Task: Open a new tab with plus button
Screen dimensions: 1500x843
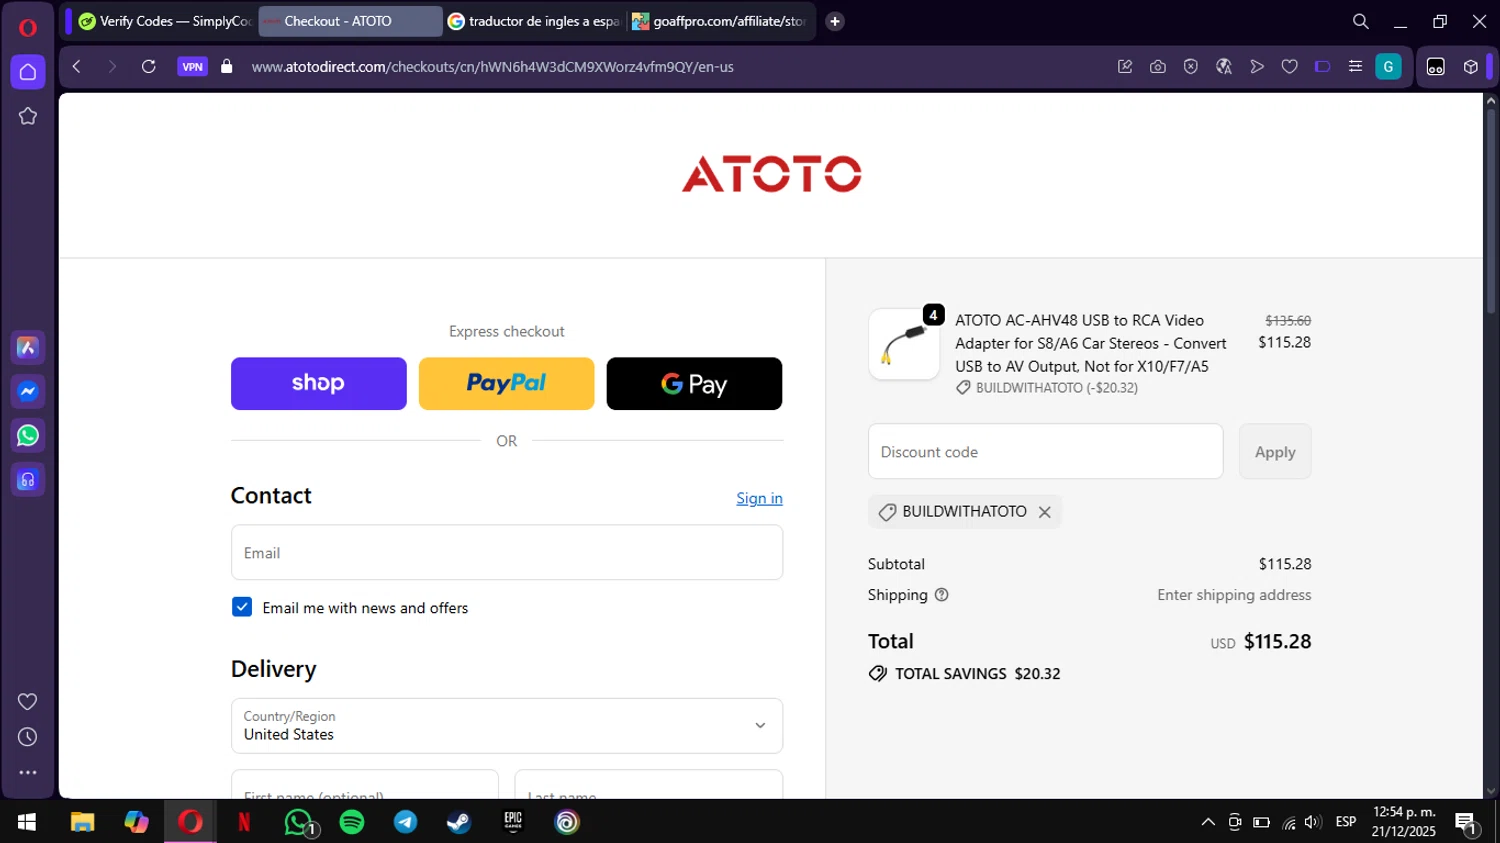Action: point(835,21)
